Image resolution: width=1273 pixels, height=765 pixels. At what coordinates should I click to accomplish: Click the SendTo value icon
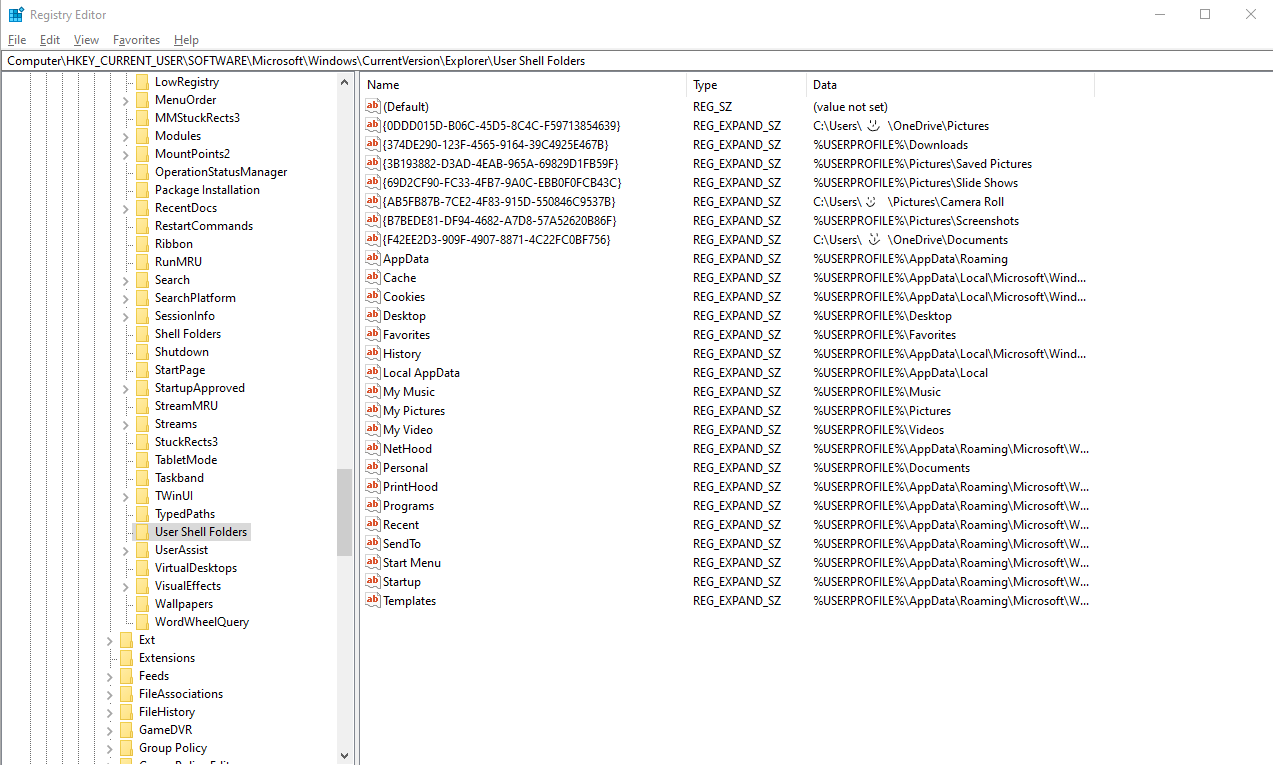pos(373,543)
